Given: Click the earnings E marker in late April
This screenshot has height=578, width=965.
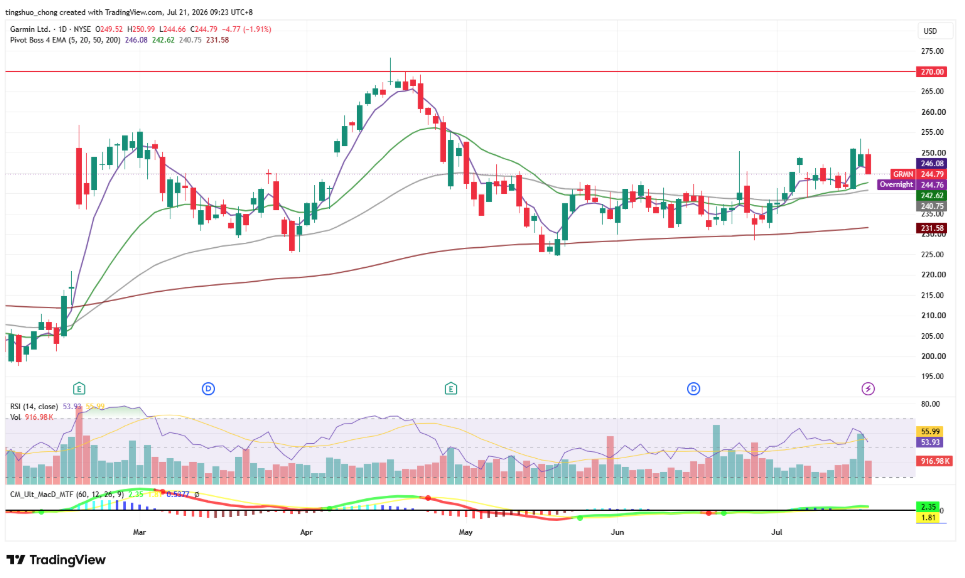Looking at the screenshot, I should pyautogui.click(x=450, y=388).
